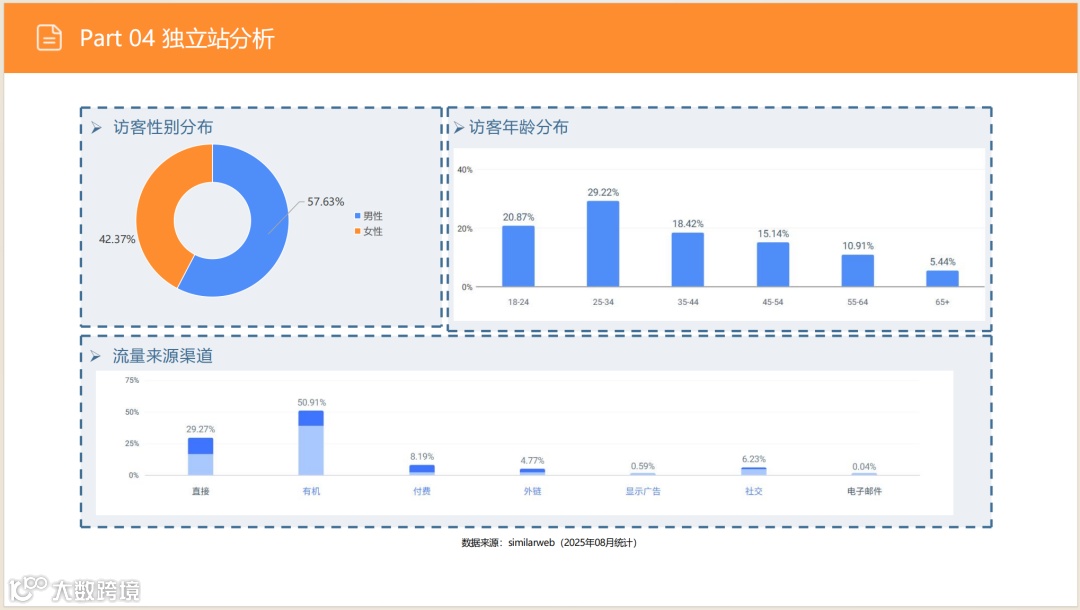The height and width of the screenshot is (610, 1080).
Task: Click the 55-64 age bar
Action: [x=858, y=271]
